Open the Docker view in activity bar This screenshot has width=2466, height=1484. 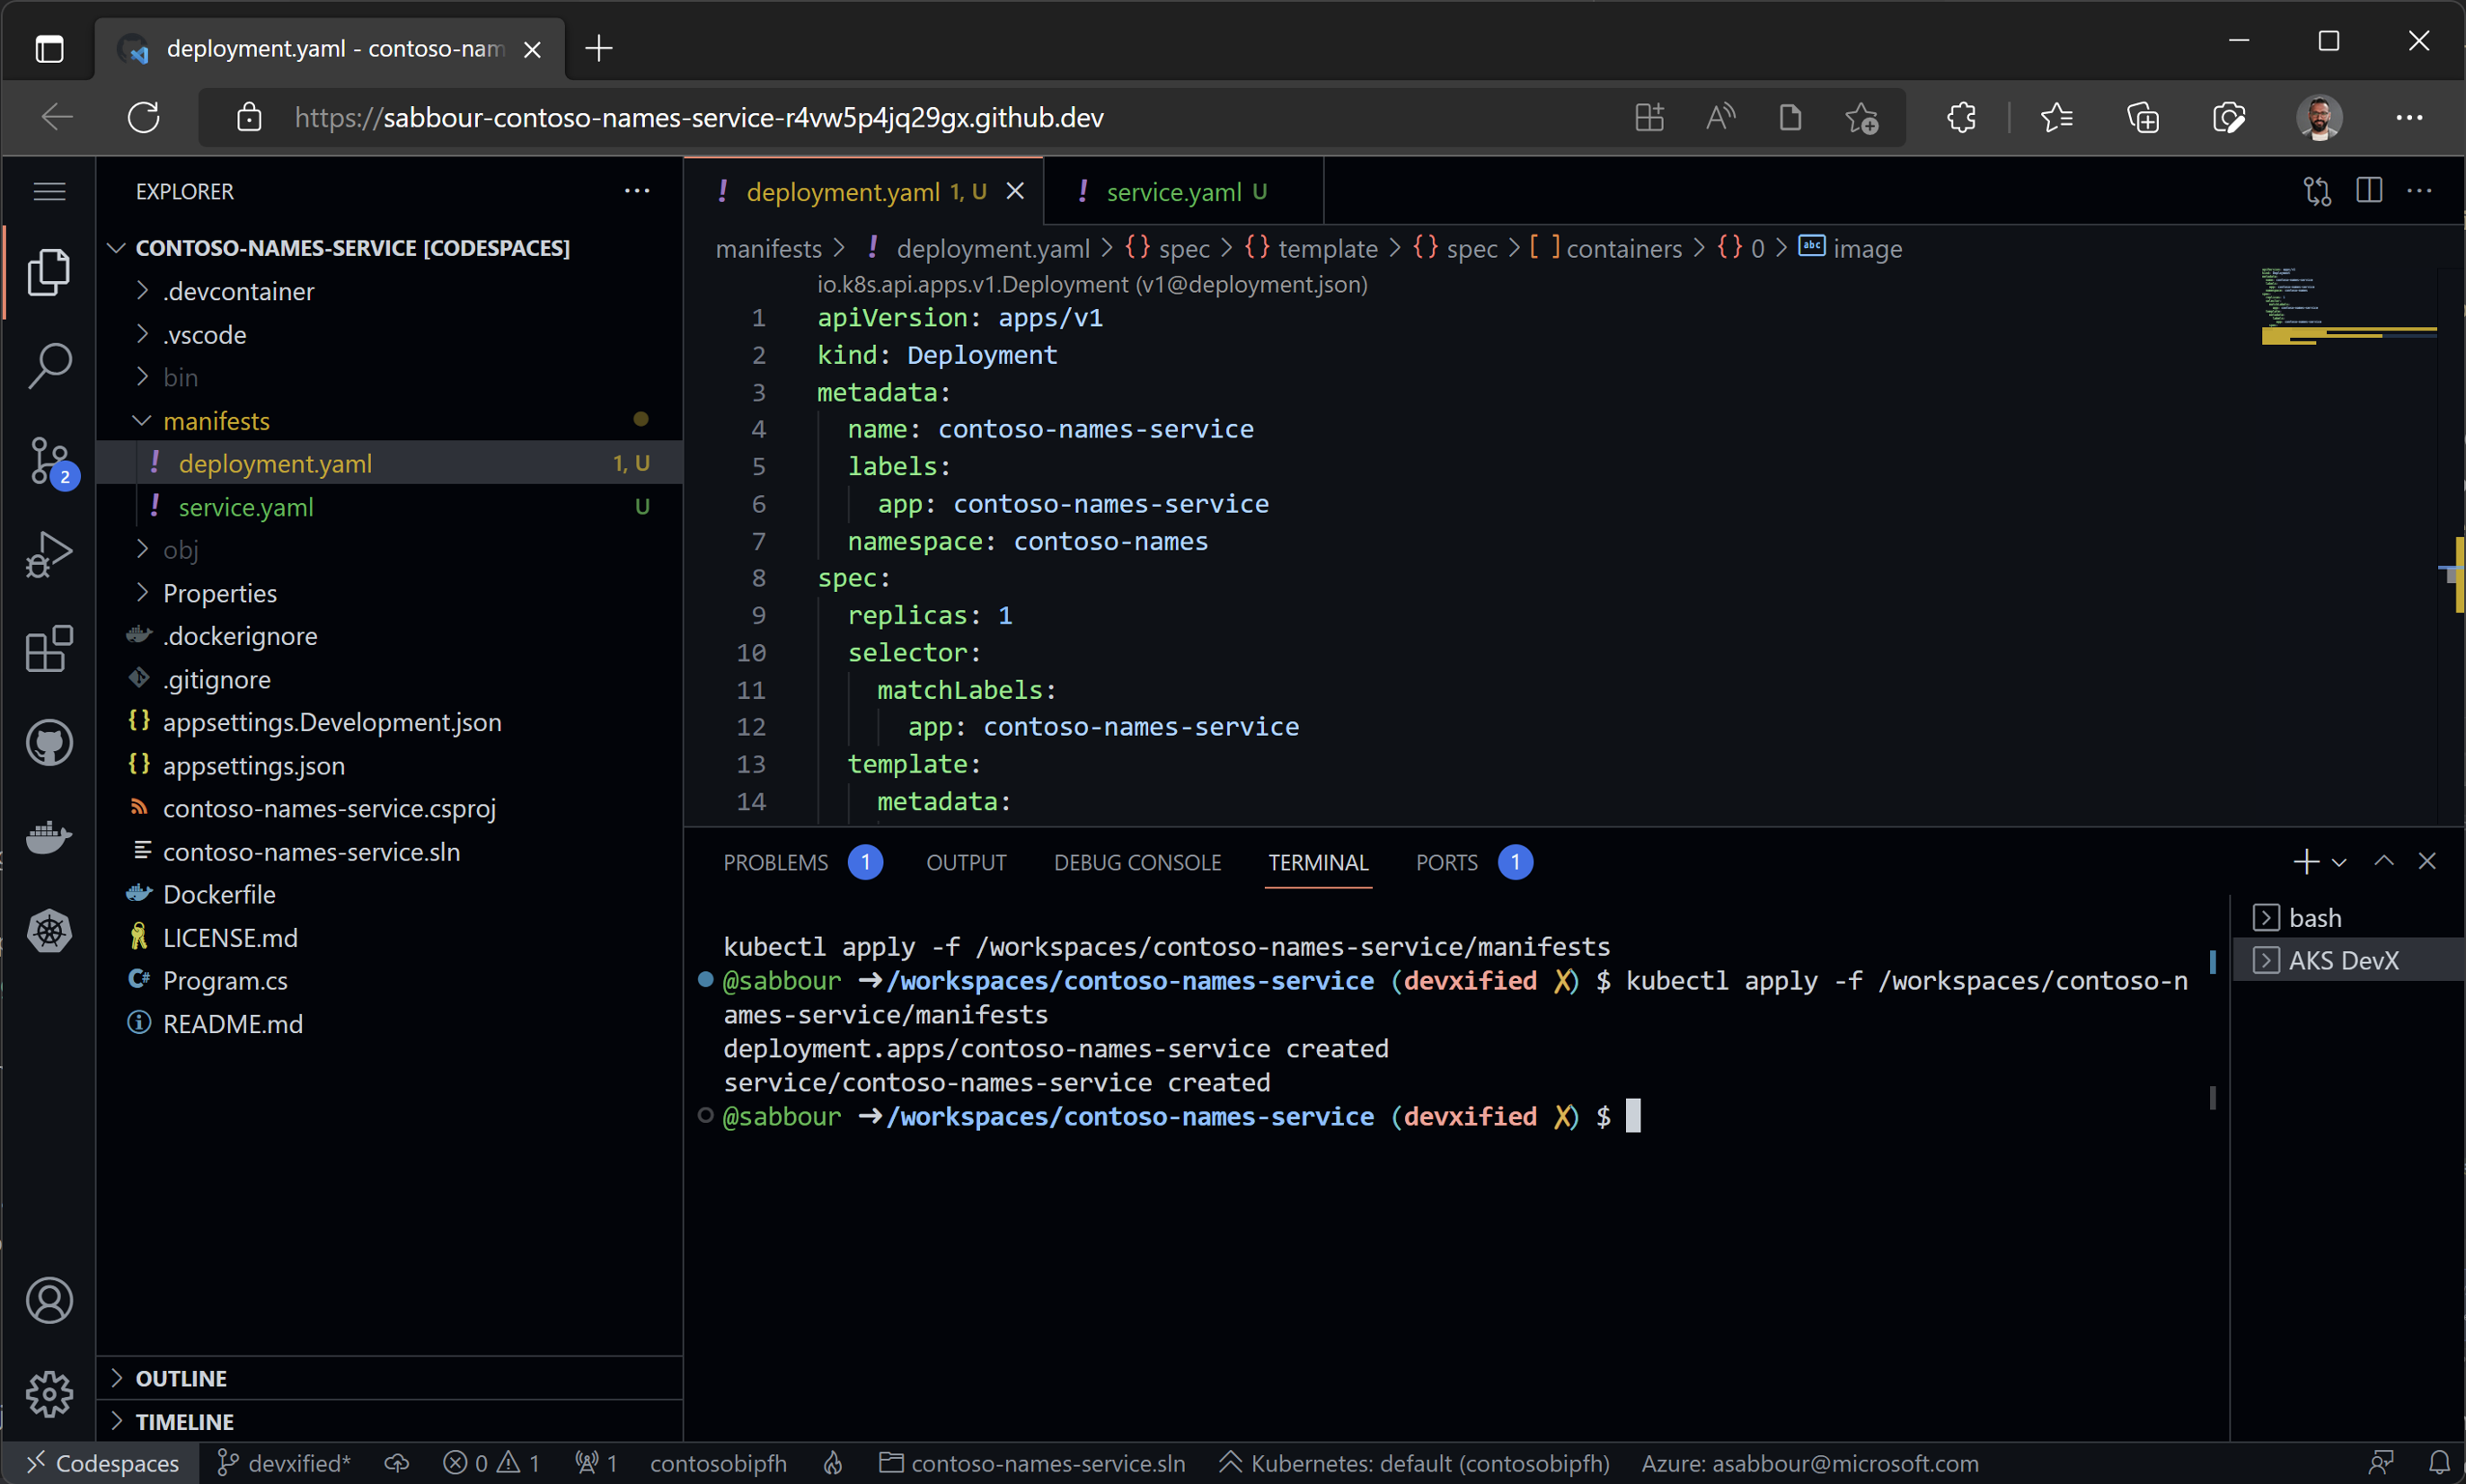[49, 837]
